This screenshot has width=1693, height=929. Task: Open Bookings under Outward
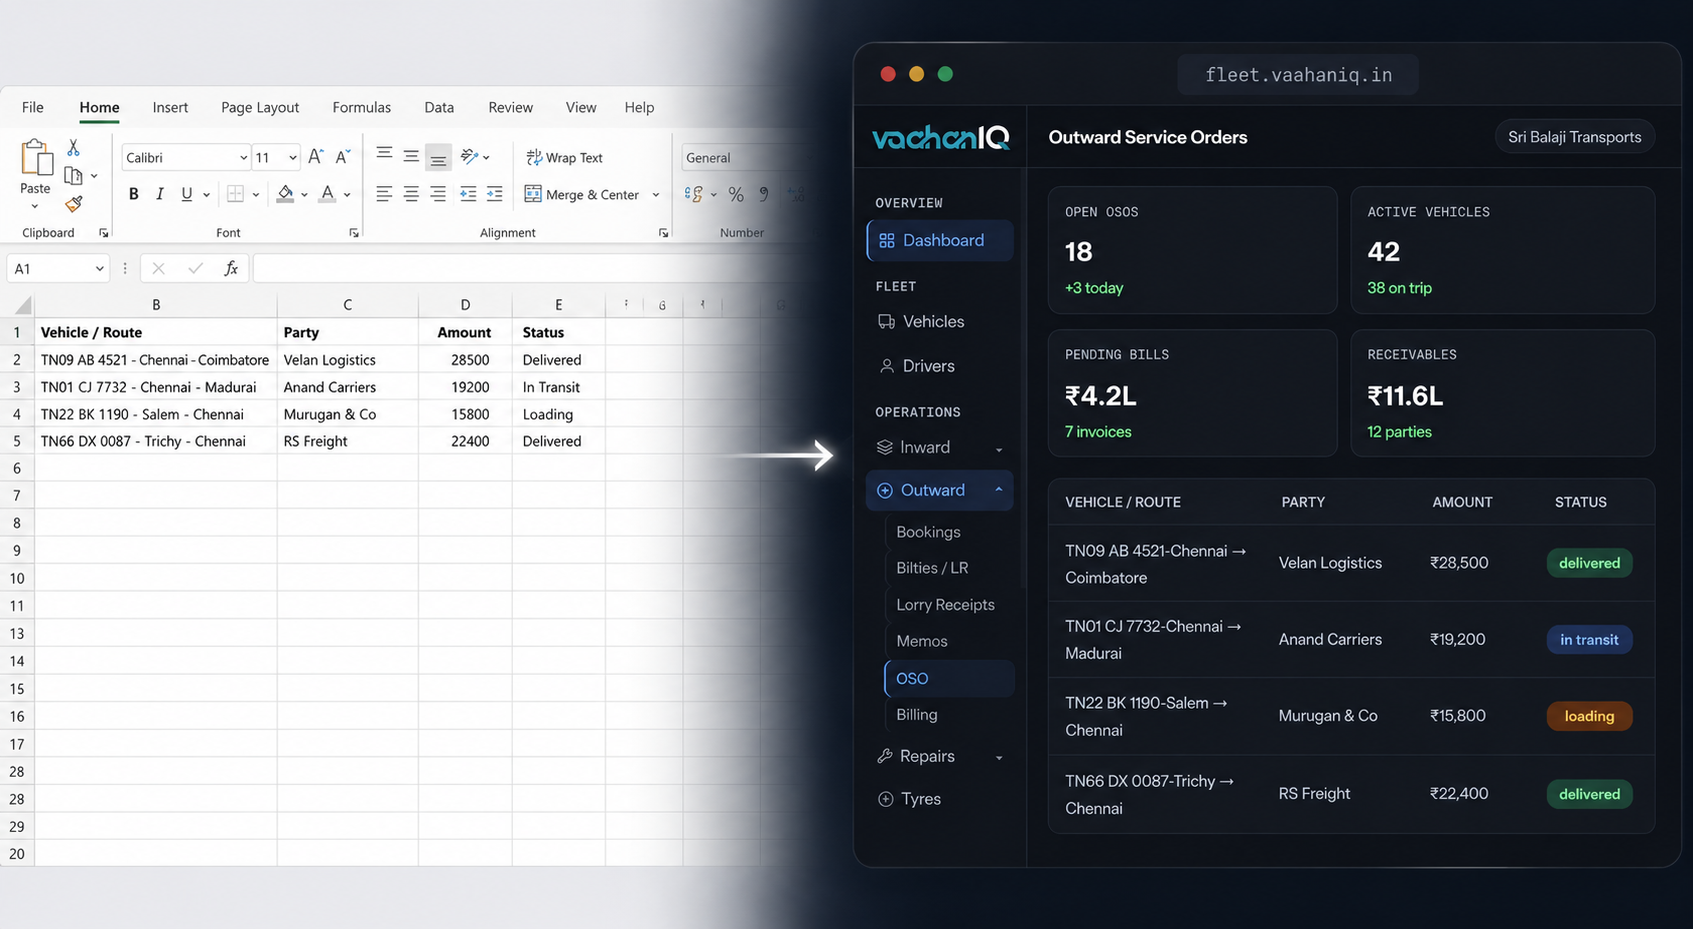click(x=928, y=532)
